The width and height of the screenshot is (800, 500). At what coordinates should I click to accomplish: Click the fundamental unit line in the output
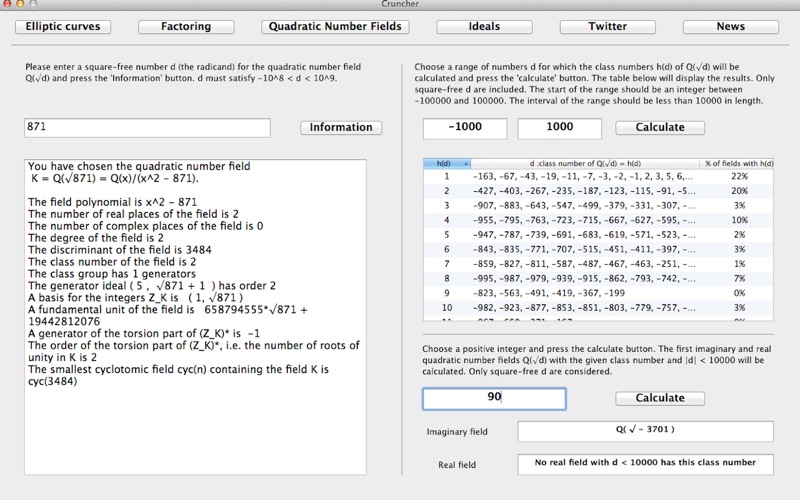(168, 315)
